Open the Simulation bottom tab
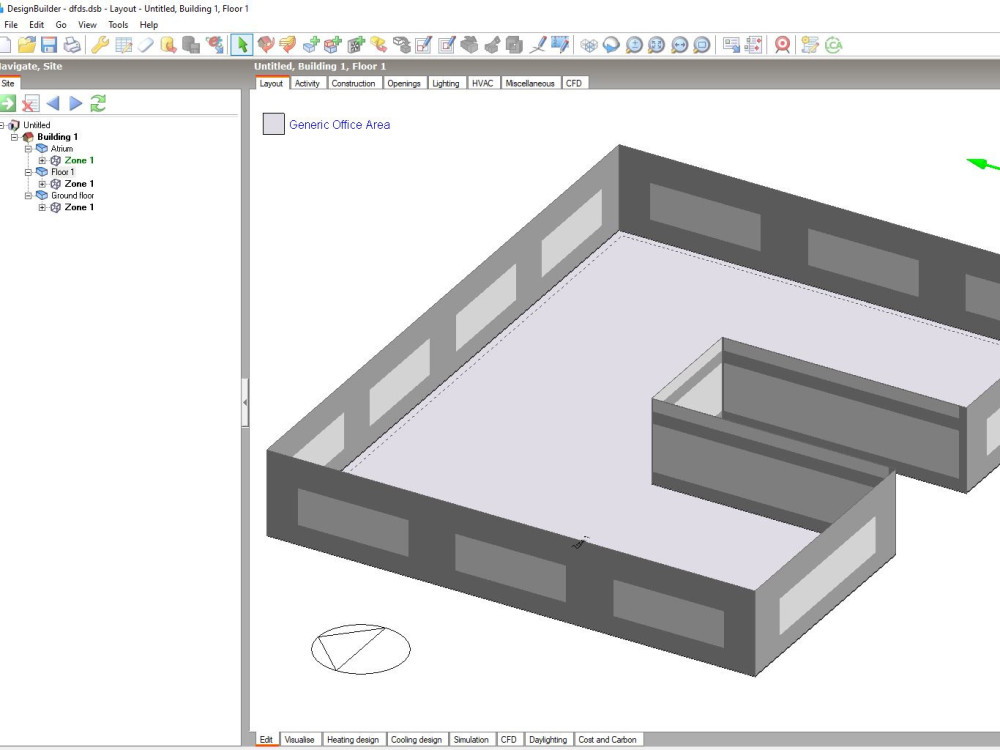1000x750 pixels. pyautogui.click(x=471, y=740)
